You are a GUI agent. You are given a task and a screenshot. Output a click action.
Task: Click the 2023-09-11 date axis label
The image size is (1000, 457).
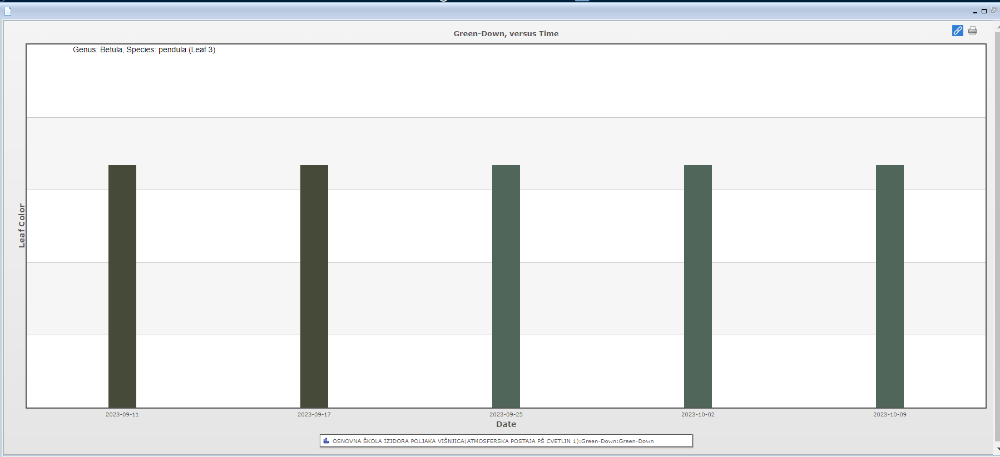pos(122,413)
